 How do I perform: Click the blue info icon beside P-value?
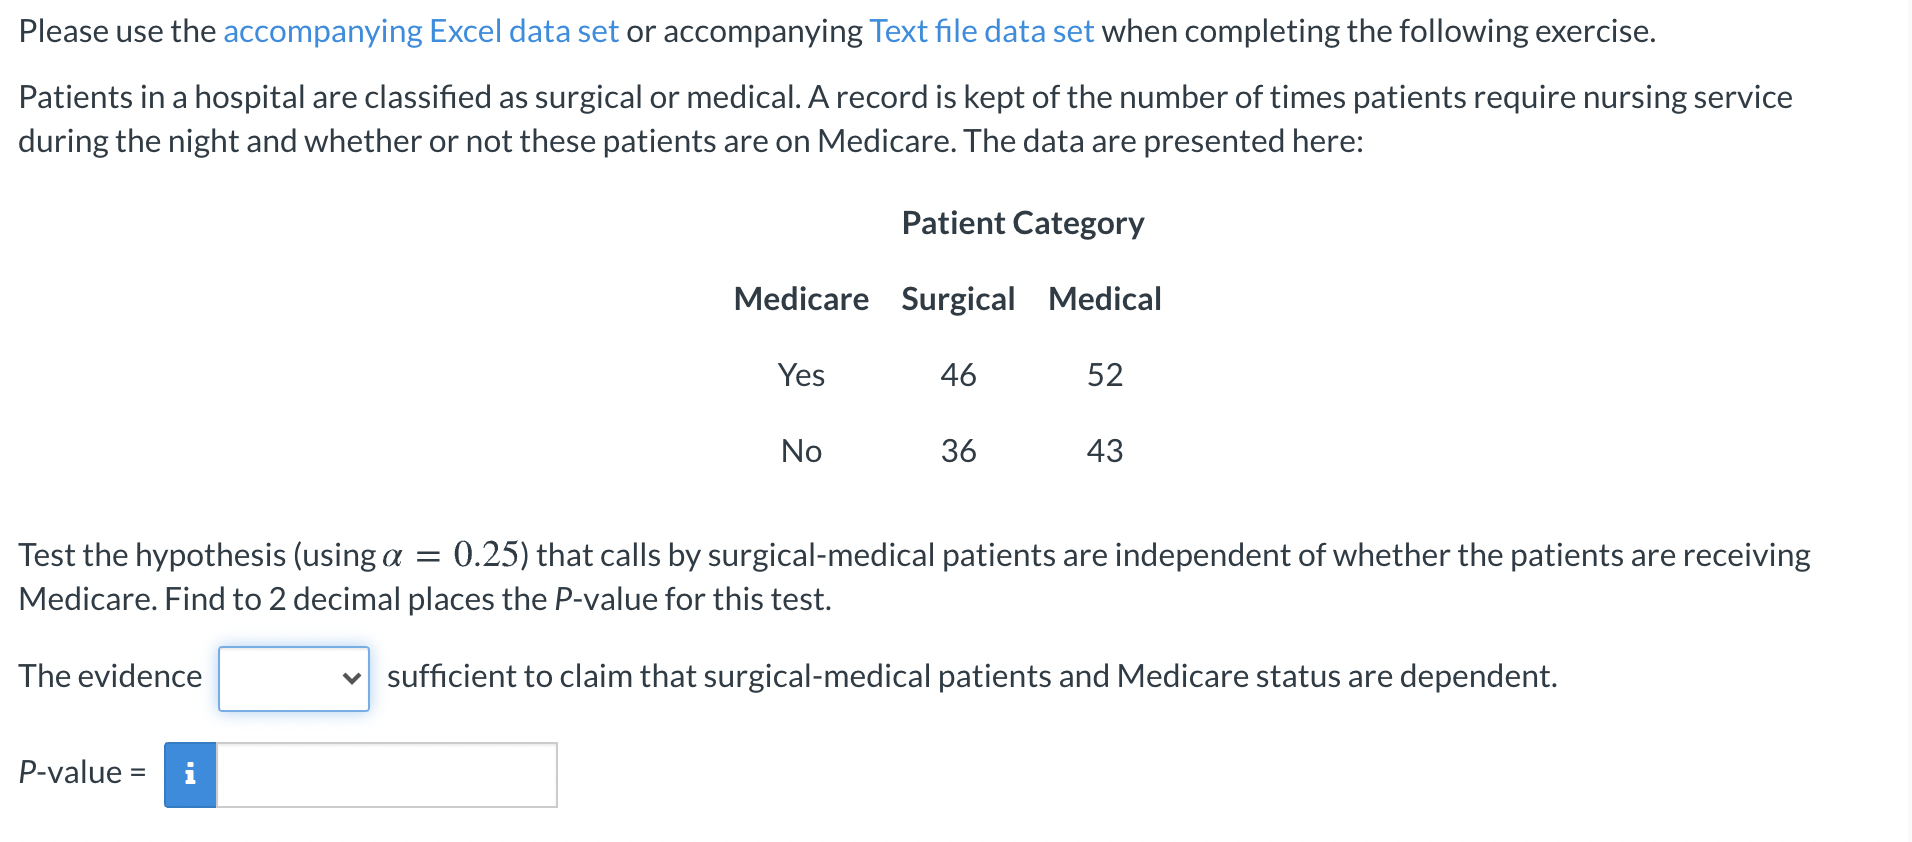coord(190,774)
